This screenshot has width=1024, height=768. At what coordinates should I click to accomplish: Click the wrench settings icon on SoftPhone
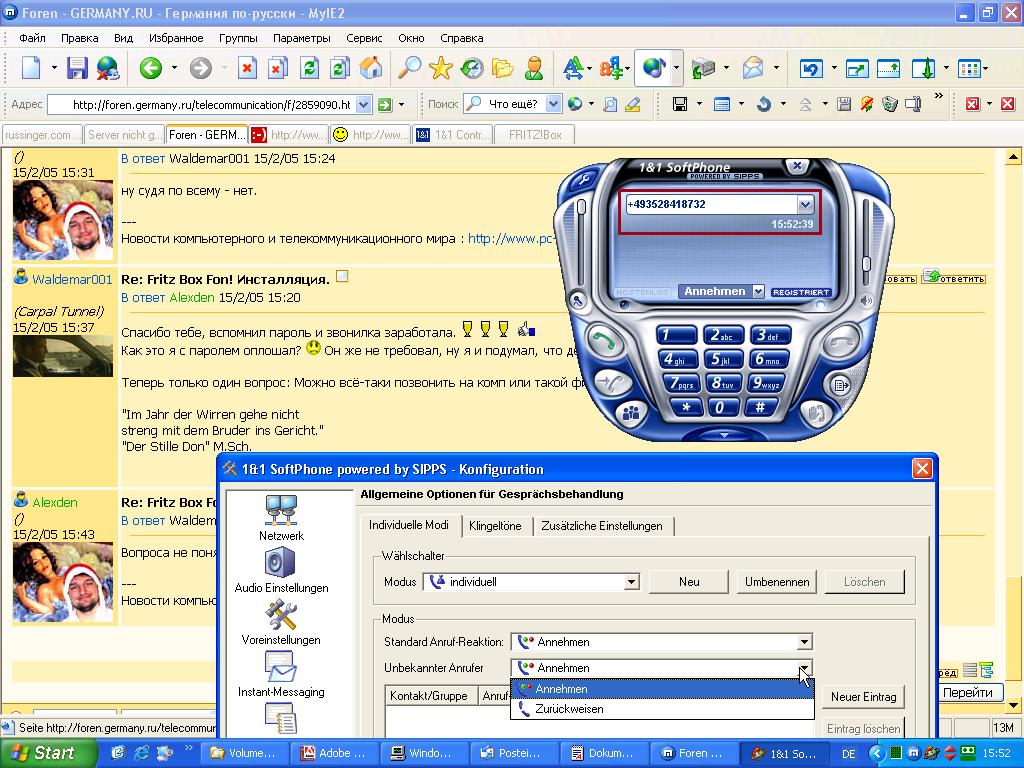click(583, 180)
